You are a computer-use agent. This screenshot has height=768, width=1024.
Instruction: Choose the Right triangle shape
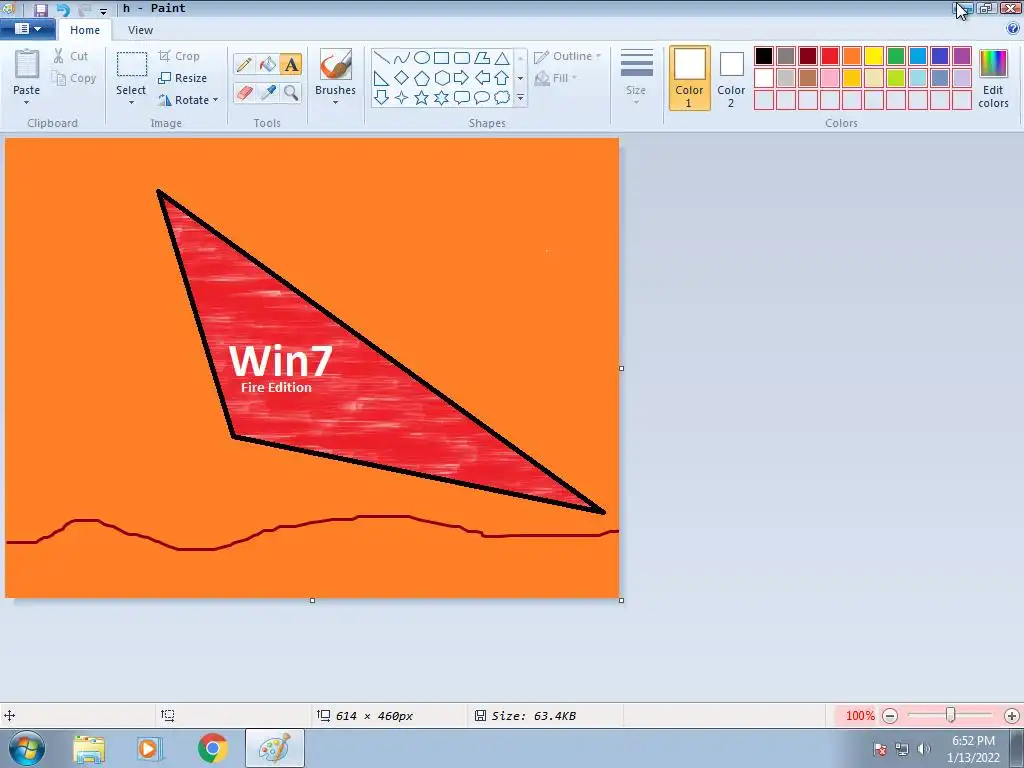coord(381,78)
